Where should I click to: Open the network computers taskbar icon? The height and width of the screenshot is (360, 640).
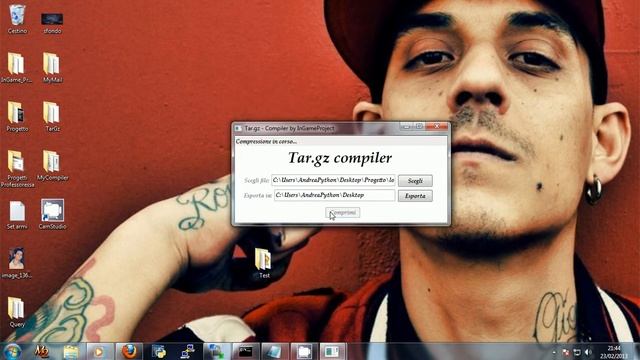(187, 351)
